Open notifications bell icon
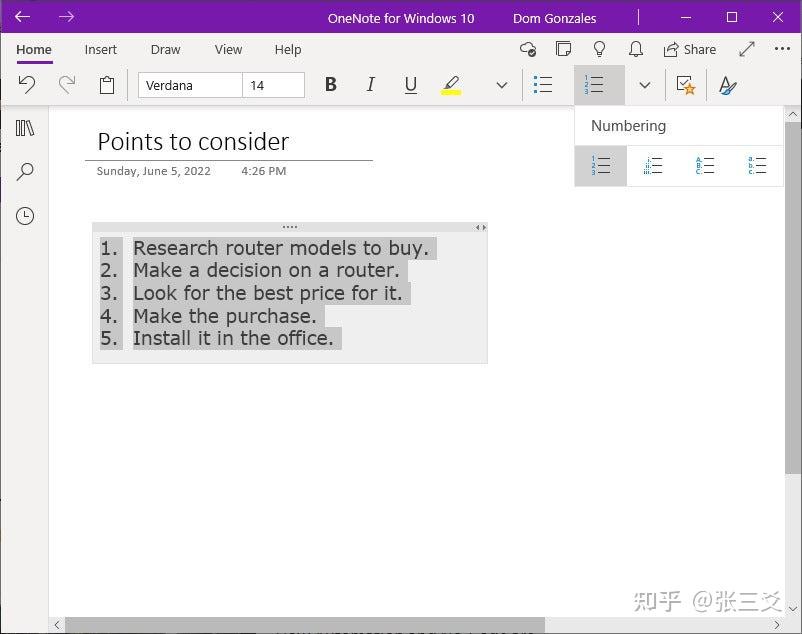This screenshot has width=802, height=634. pos(636,49)
